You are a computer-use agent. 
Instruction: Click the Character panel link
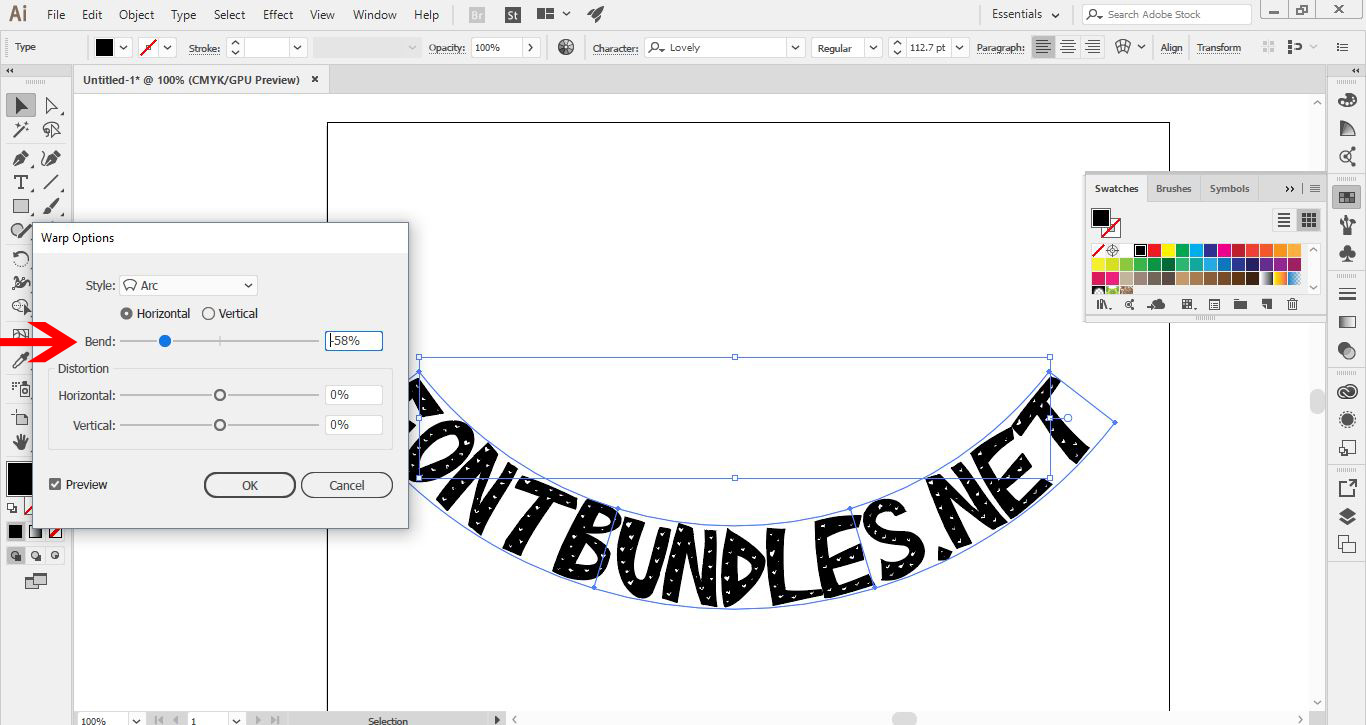pyautogui.click(x=615, y=48)
